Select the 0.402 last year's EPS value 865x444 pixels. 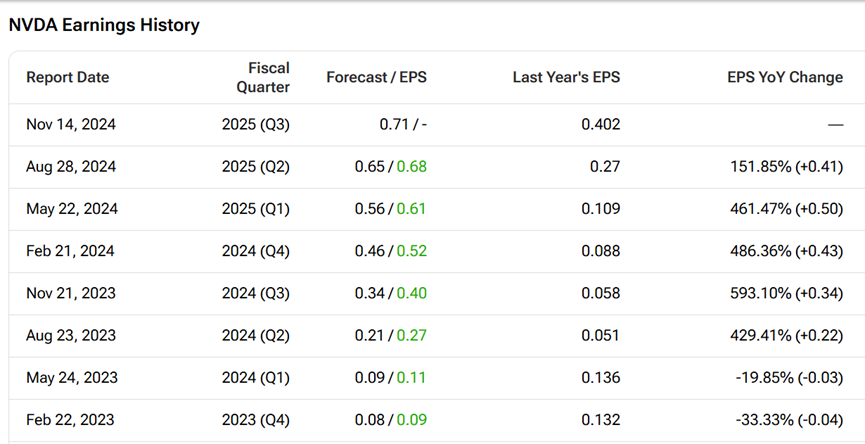click(600, 125)
